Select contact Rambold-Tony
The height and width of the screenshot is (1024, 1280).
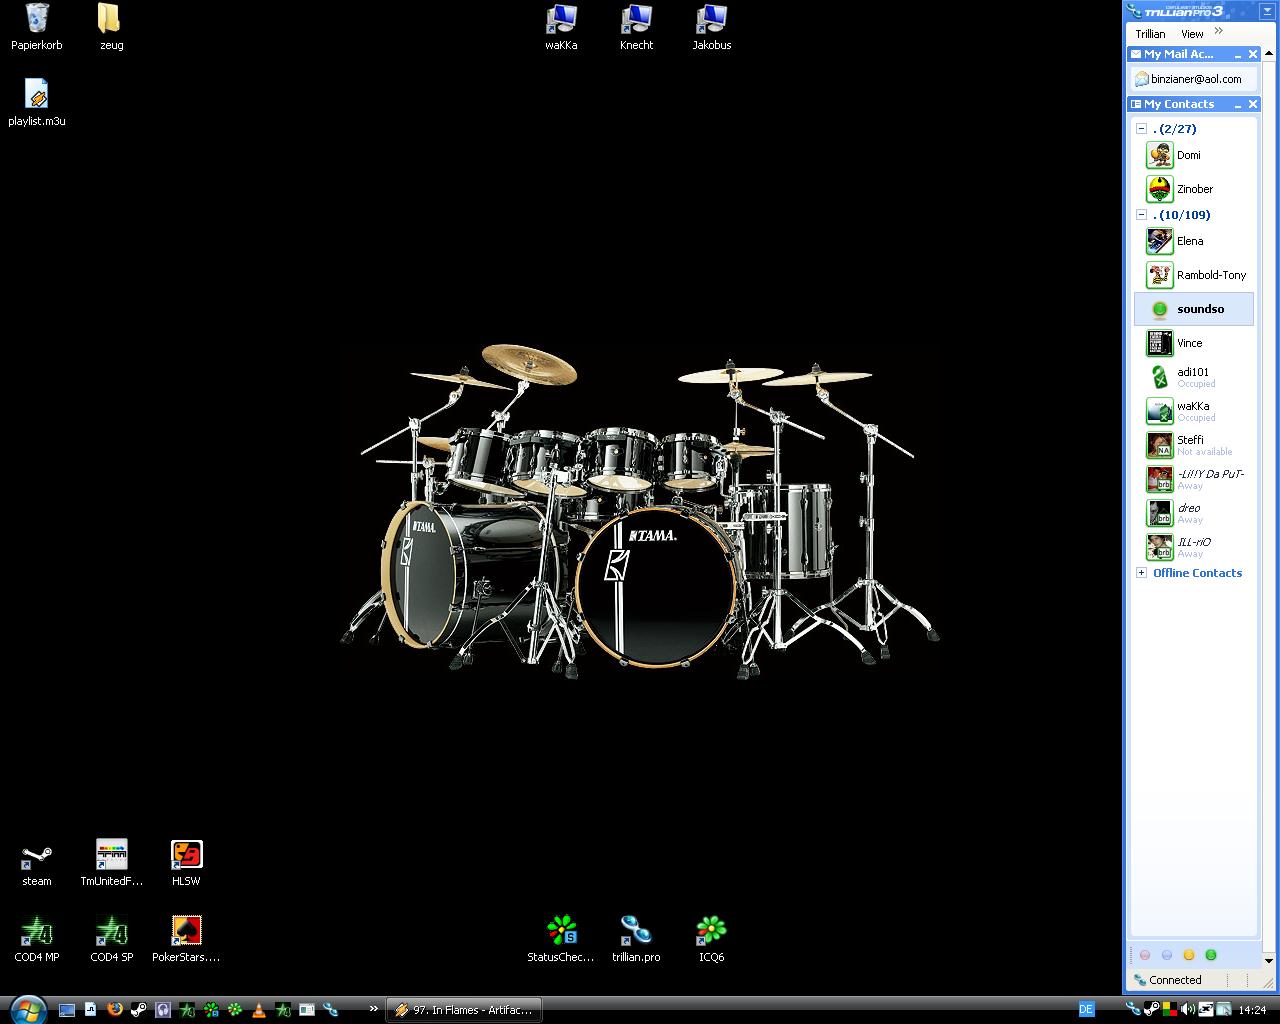coord(1194,275)
